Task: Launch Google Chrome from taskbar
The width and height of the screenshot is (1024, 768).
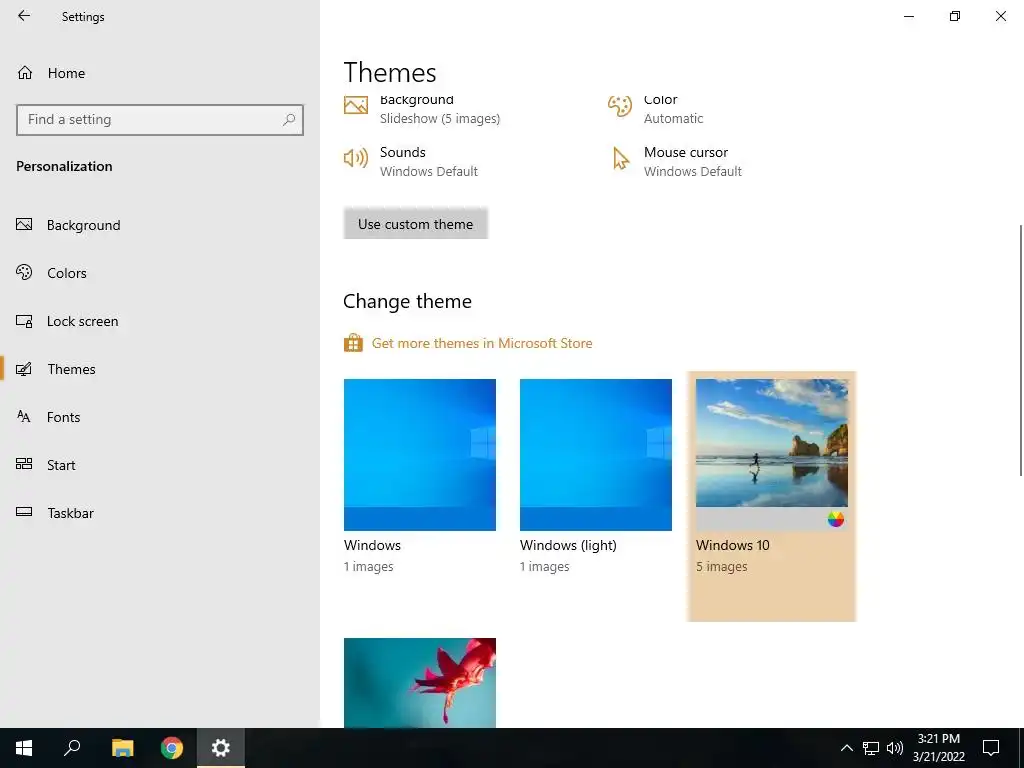Action: pos(172,748)
